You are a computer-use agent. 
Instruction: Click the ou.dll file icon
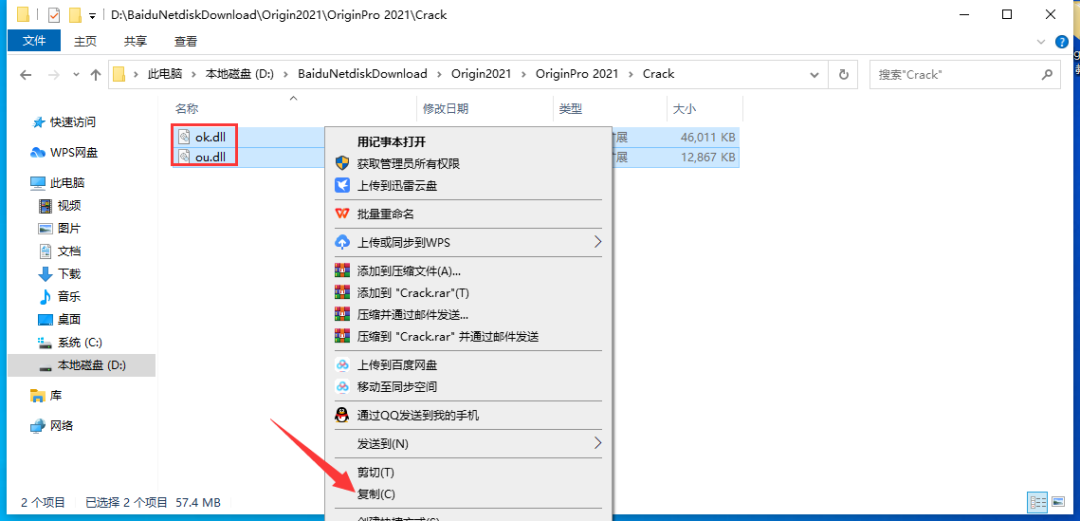tap(184, 157)
